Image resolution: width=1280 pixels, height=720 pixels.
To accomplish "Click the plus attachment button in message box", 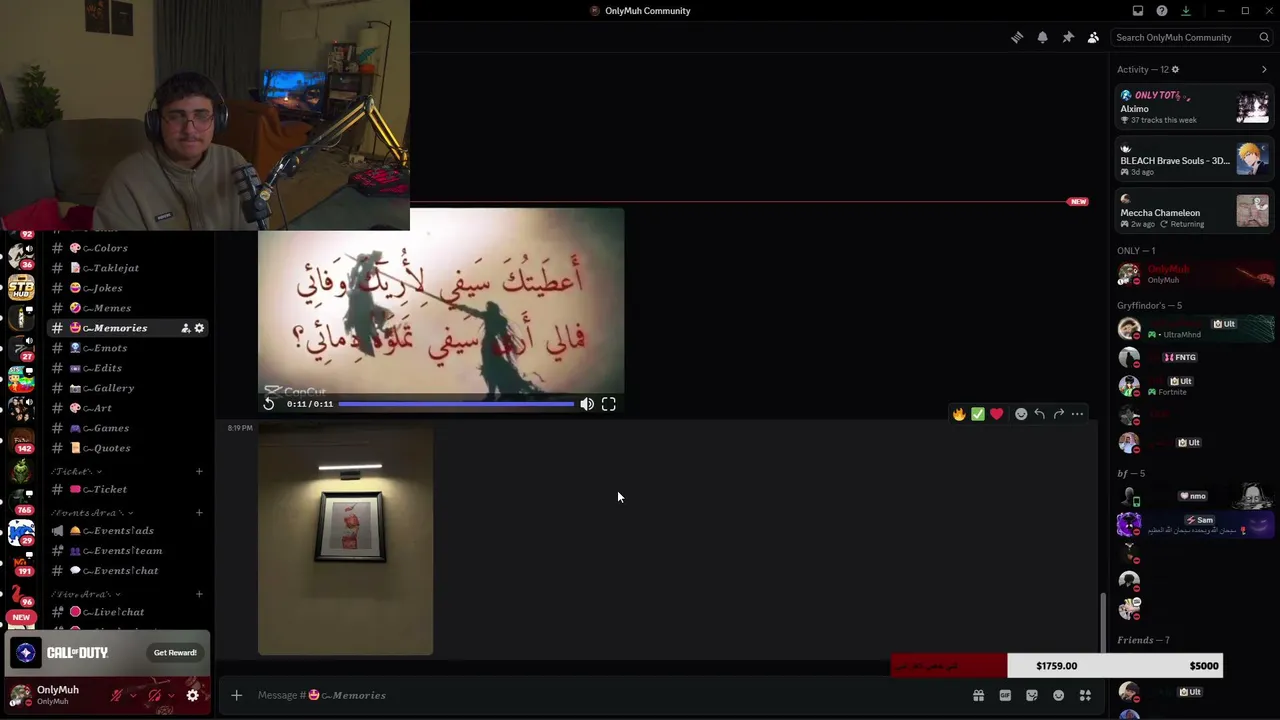I will pos(237,695).
